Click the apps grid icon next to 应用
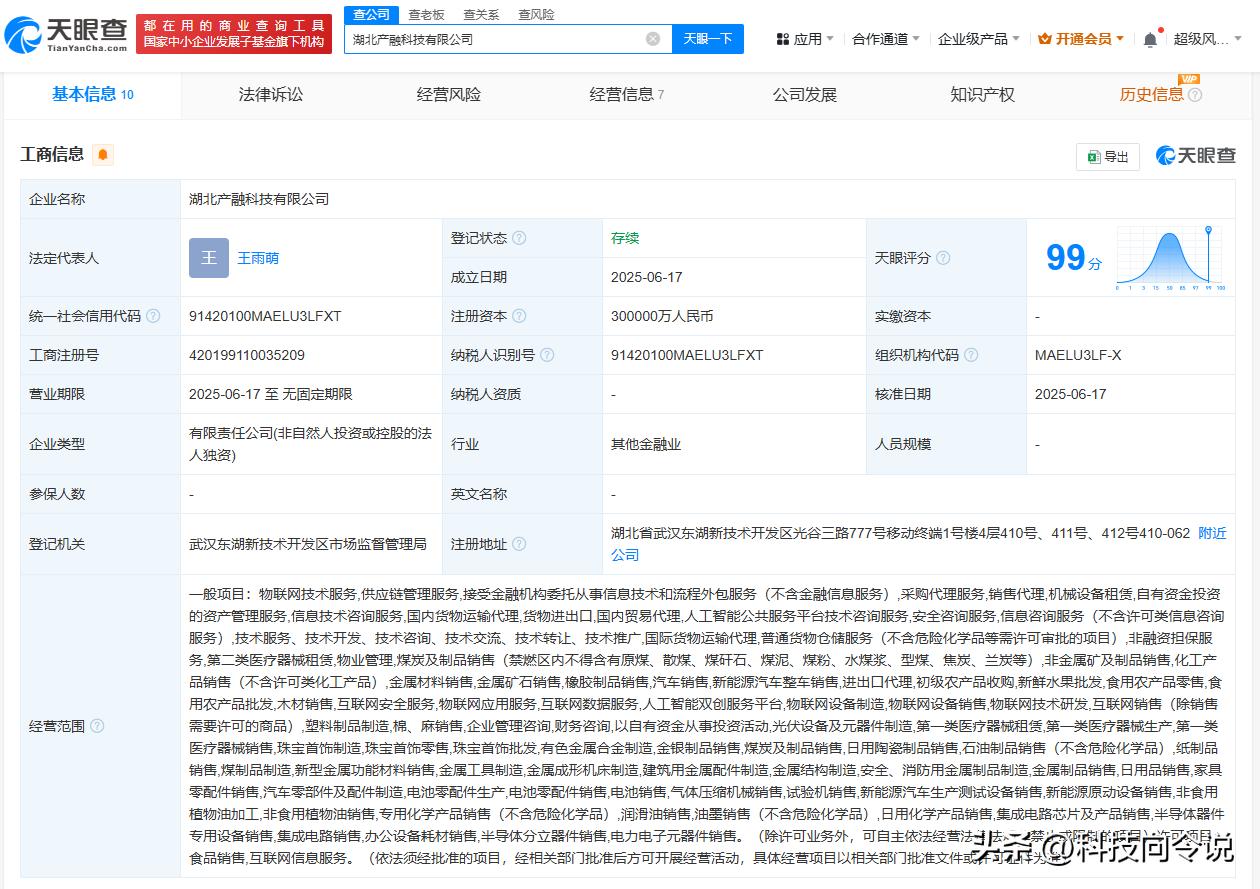This screenshot has width=1260, height=889. click(783, 39)
